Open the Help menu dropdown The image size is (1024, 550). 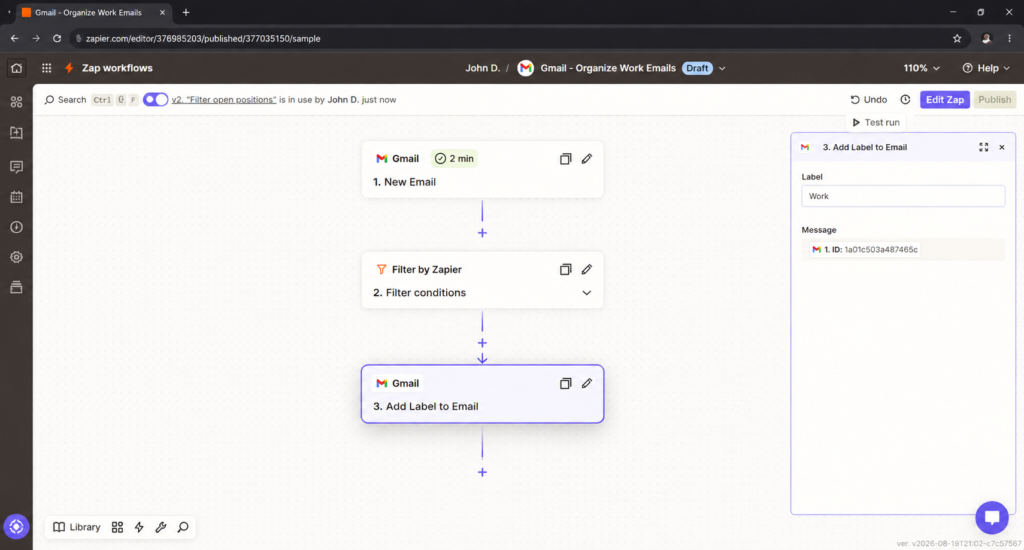pos(986,68)
